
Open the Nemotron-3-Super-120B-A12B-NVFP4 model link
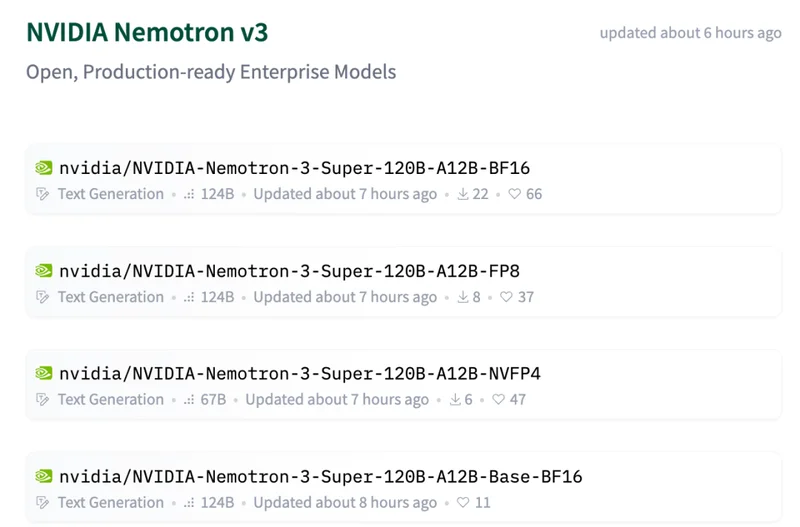pos(299,374)
